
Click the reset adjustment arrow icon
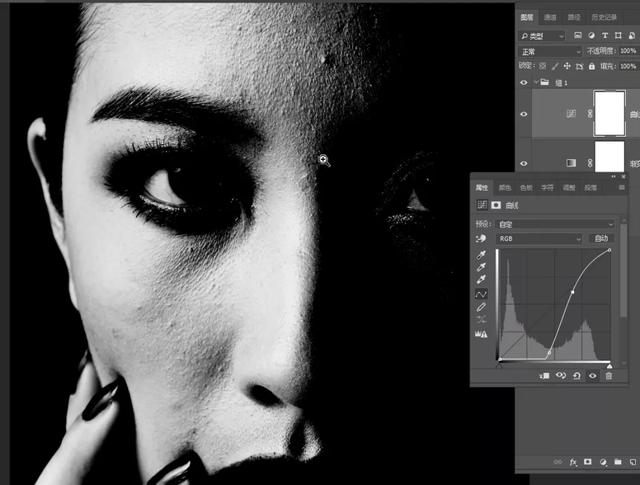[576, 376]
